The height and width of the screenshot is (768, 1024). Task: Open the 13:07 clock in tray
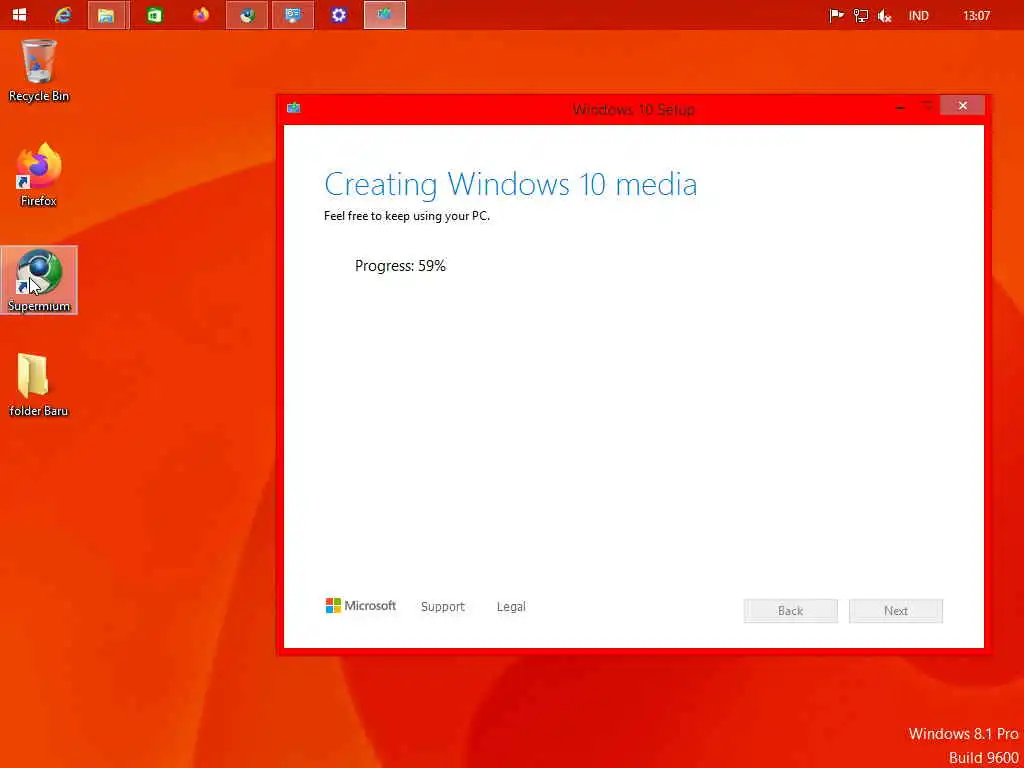pos(976,15)
